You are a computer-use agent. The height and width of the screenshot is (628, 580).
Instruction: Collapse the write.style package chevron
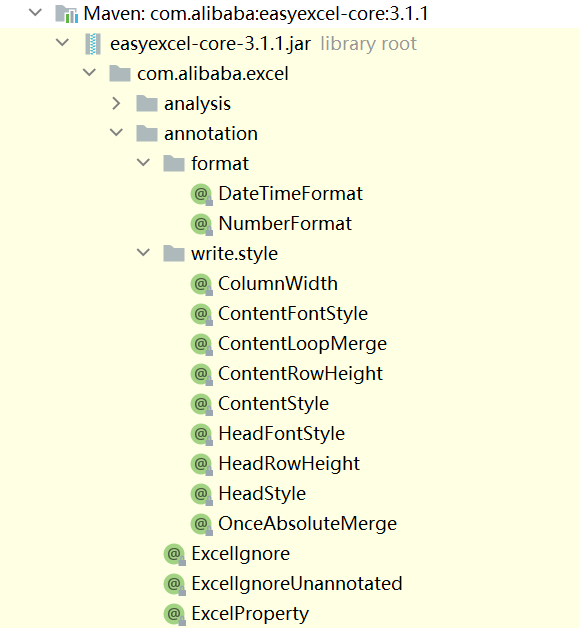(x=143, y=253)
